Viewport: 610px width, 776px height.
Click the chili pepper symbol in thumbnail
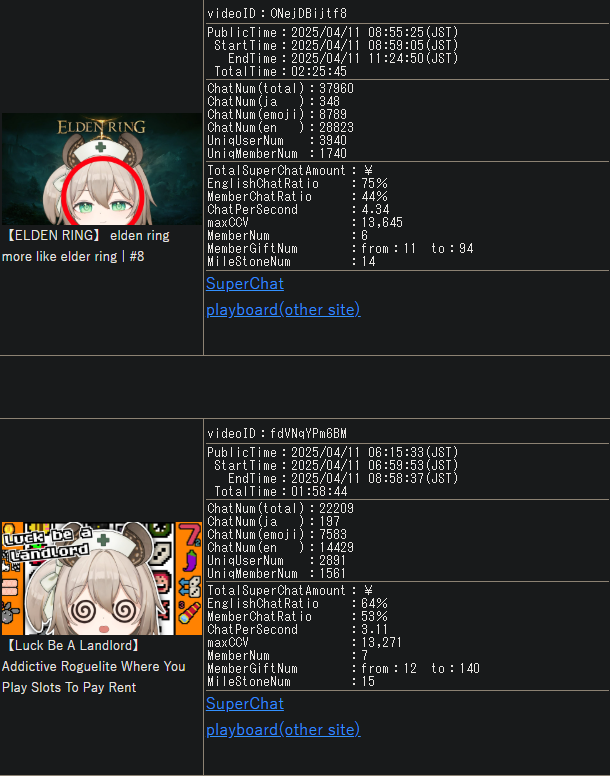190,561
